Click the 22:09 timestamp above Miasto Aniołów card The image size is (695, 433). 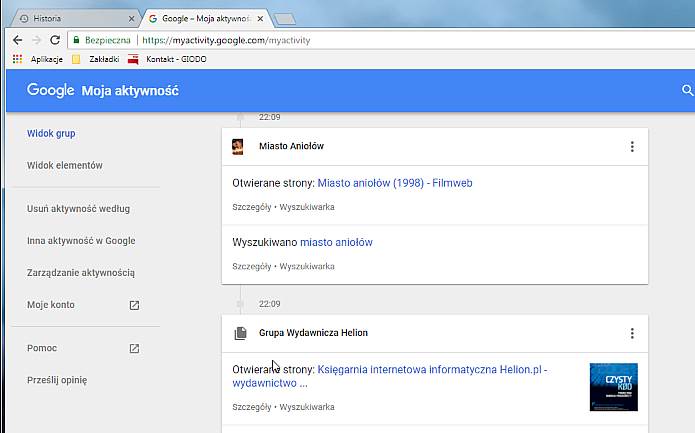coord(269,117)
